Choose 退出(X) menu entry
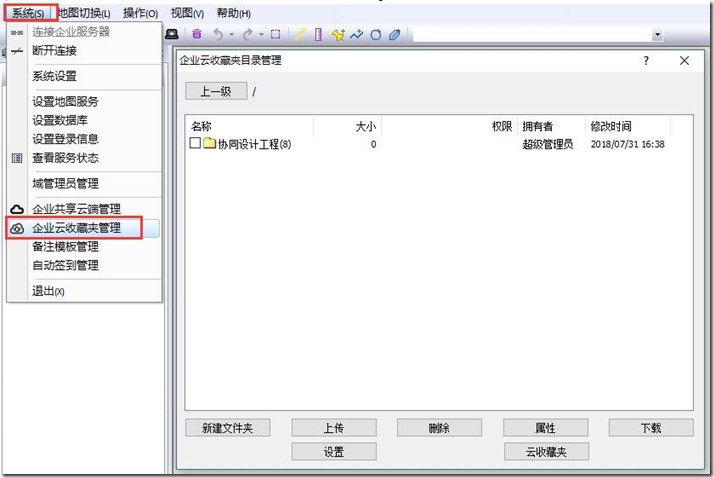Image resolution: width=714 pixels, height=478 pixels. pos(84,291)
